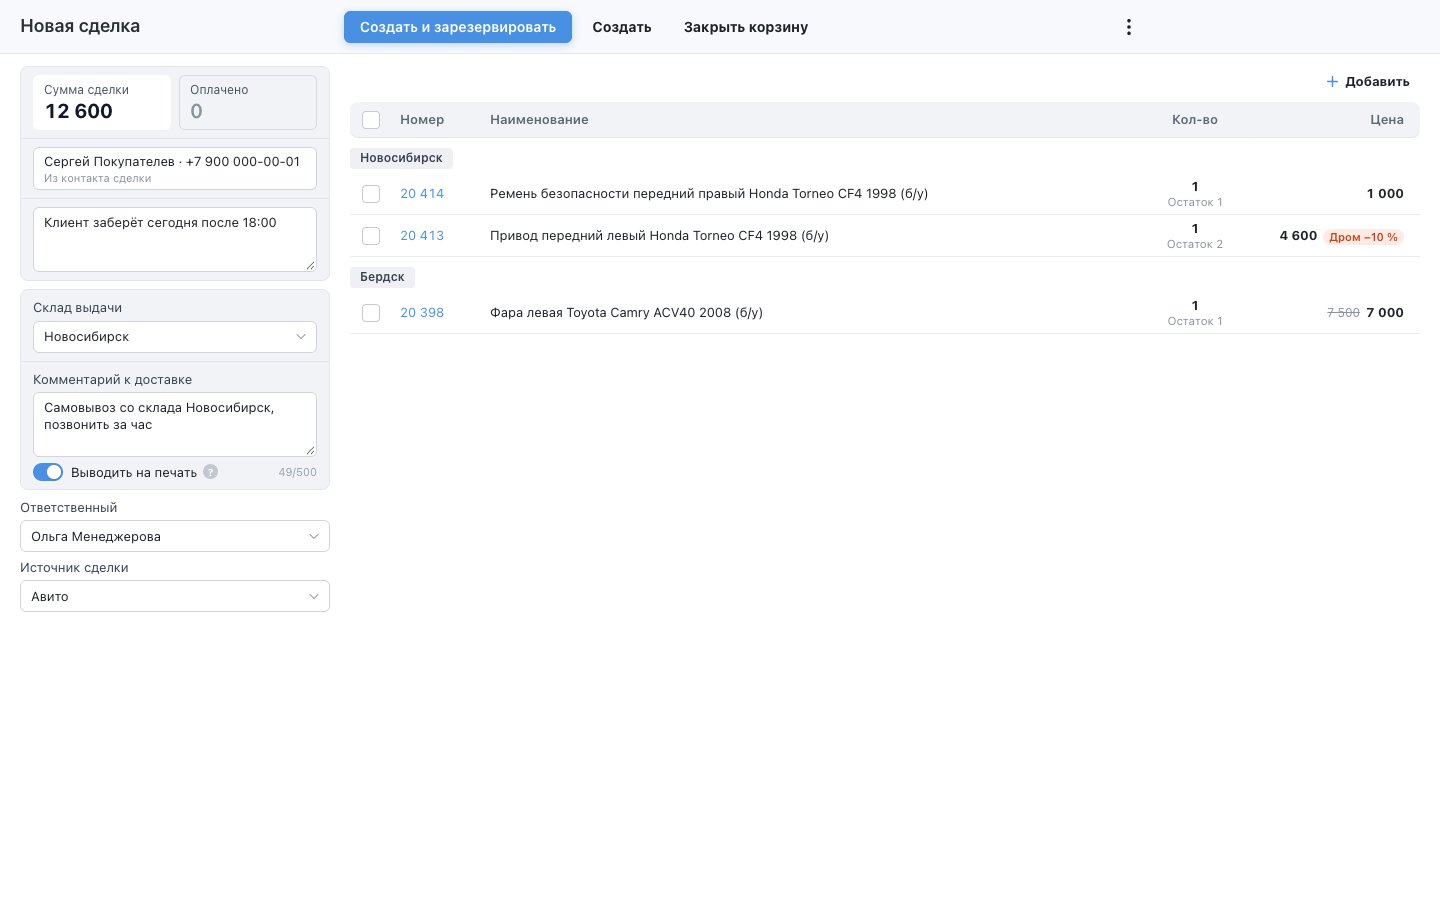Click the 'Бердск' warehouse group label
1440x900 pixels.
click(382, 277)
